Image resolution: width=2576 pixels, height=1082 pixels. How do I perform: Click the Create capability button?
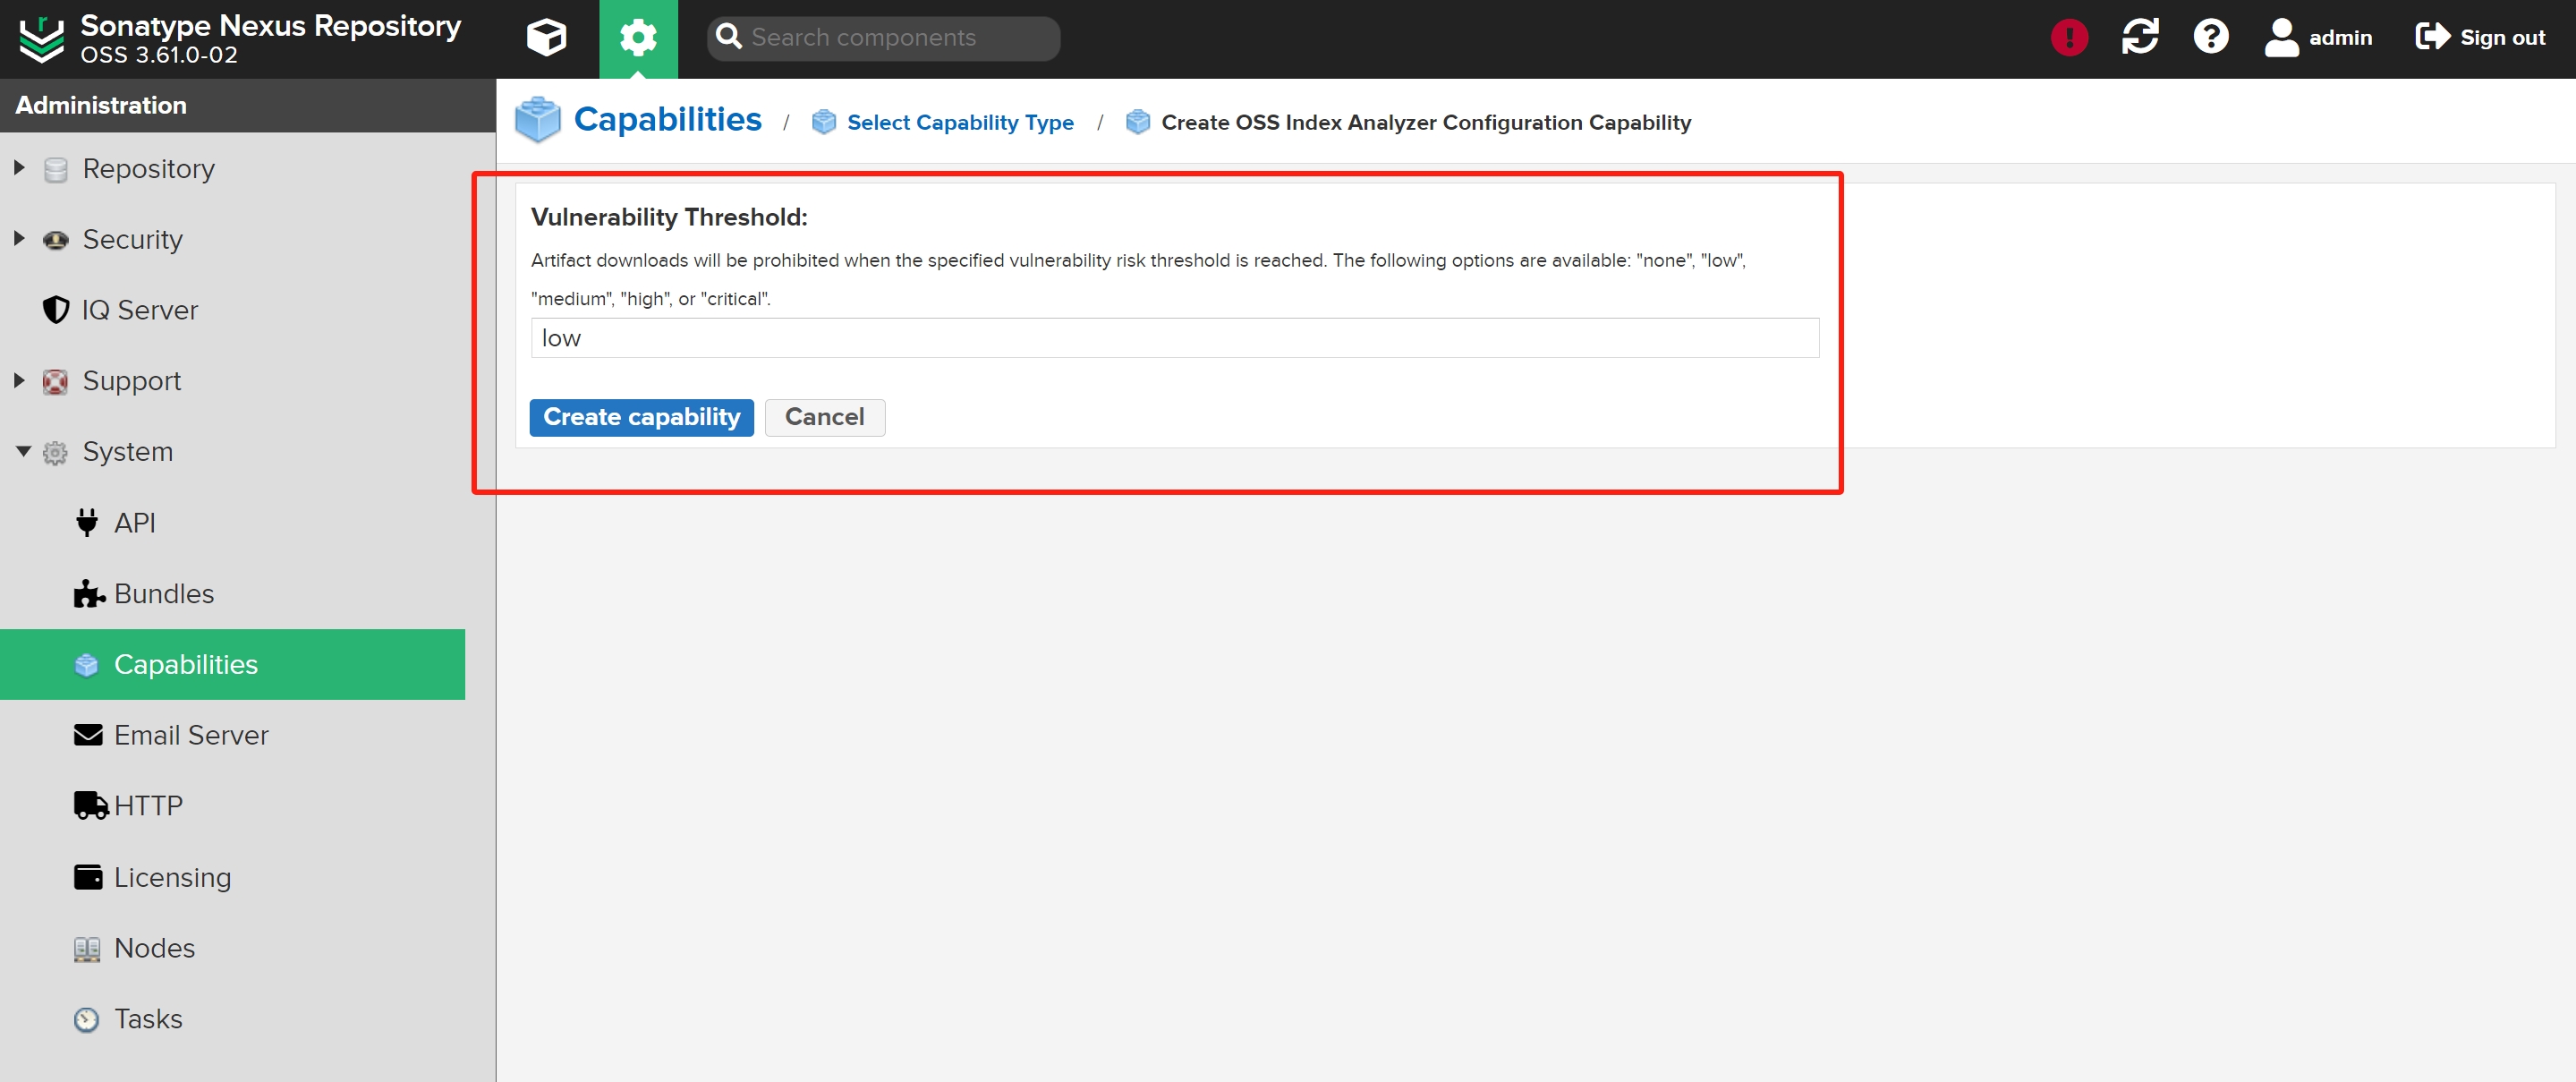click(x=641, y=417)
